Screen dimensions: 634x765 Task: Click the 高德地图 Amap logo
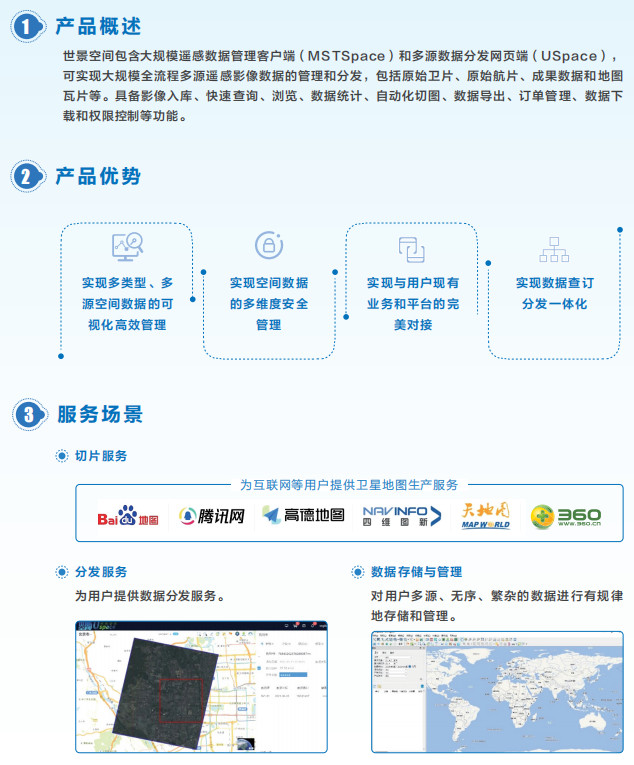coord(304,515)
